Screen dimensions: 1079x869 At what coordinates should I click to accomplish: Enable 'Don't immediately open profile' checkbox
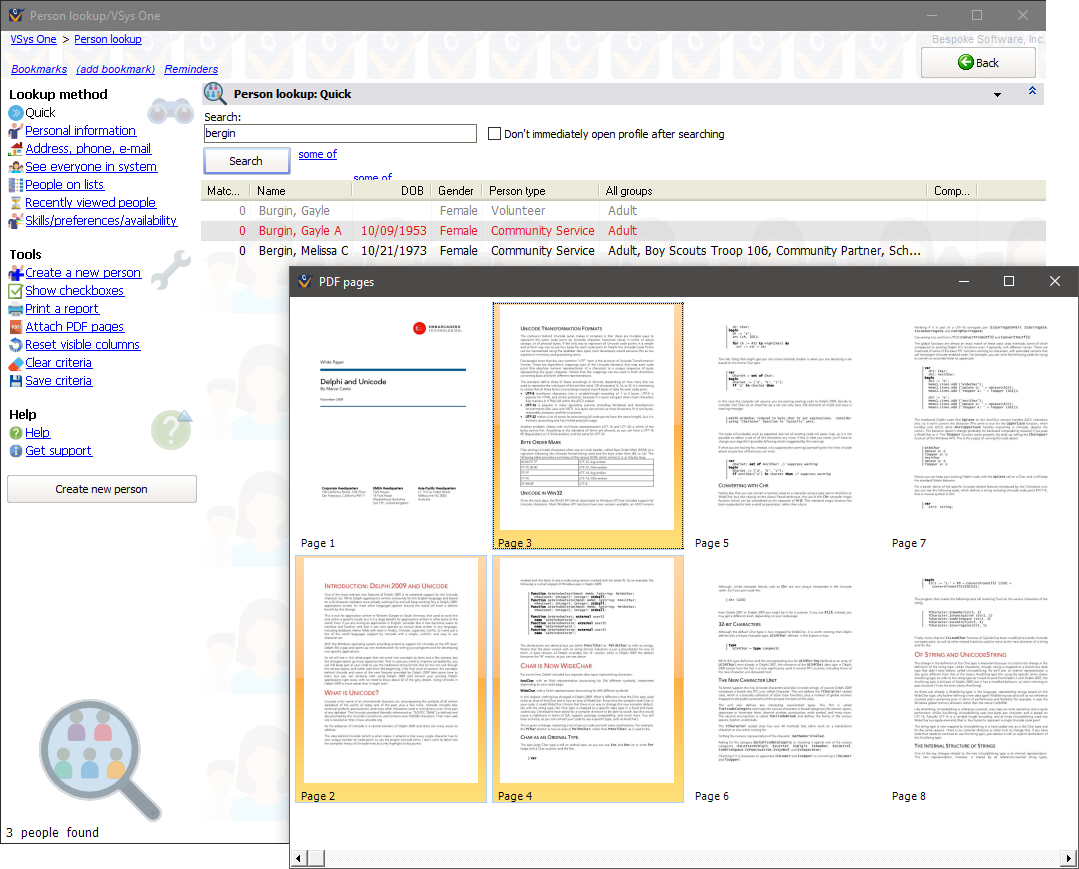click(494, 134)
